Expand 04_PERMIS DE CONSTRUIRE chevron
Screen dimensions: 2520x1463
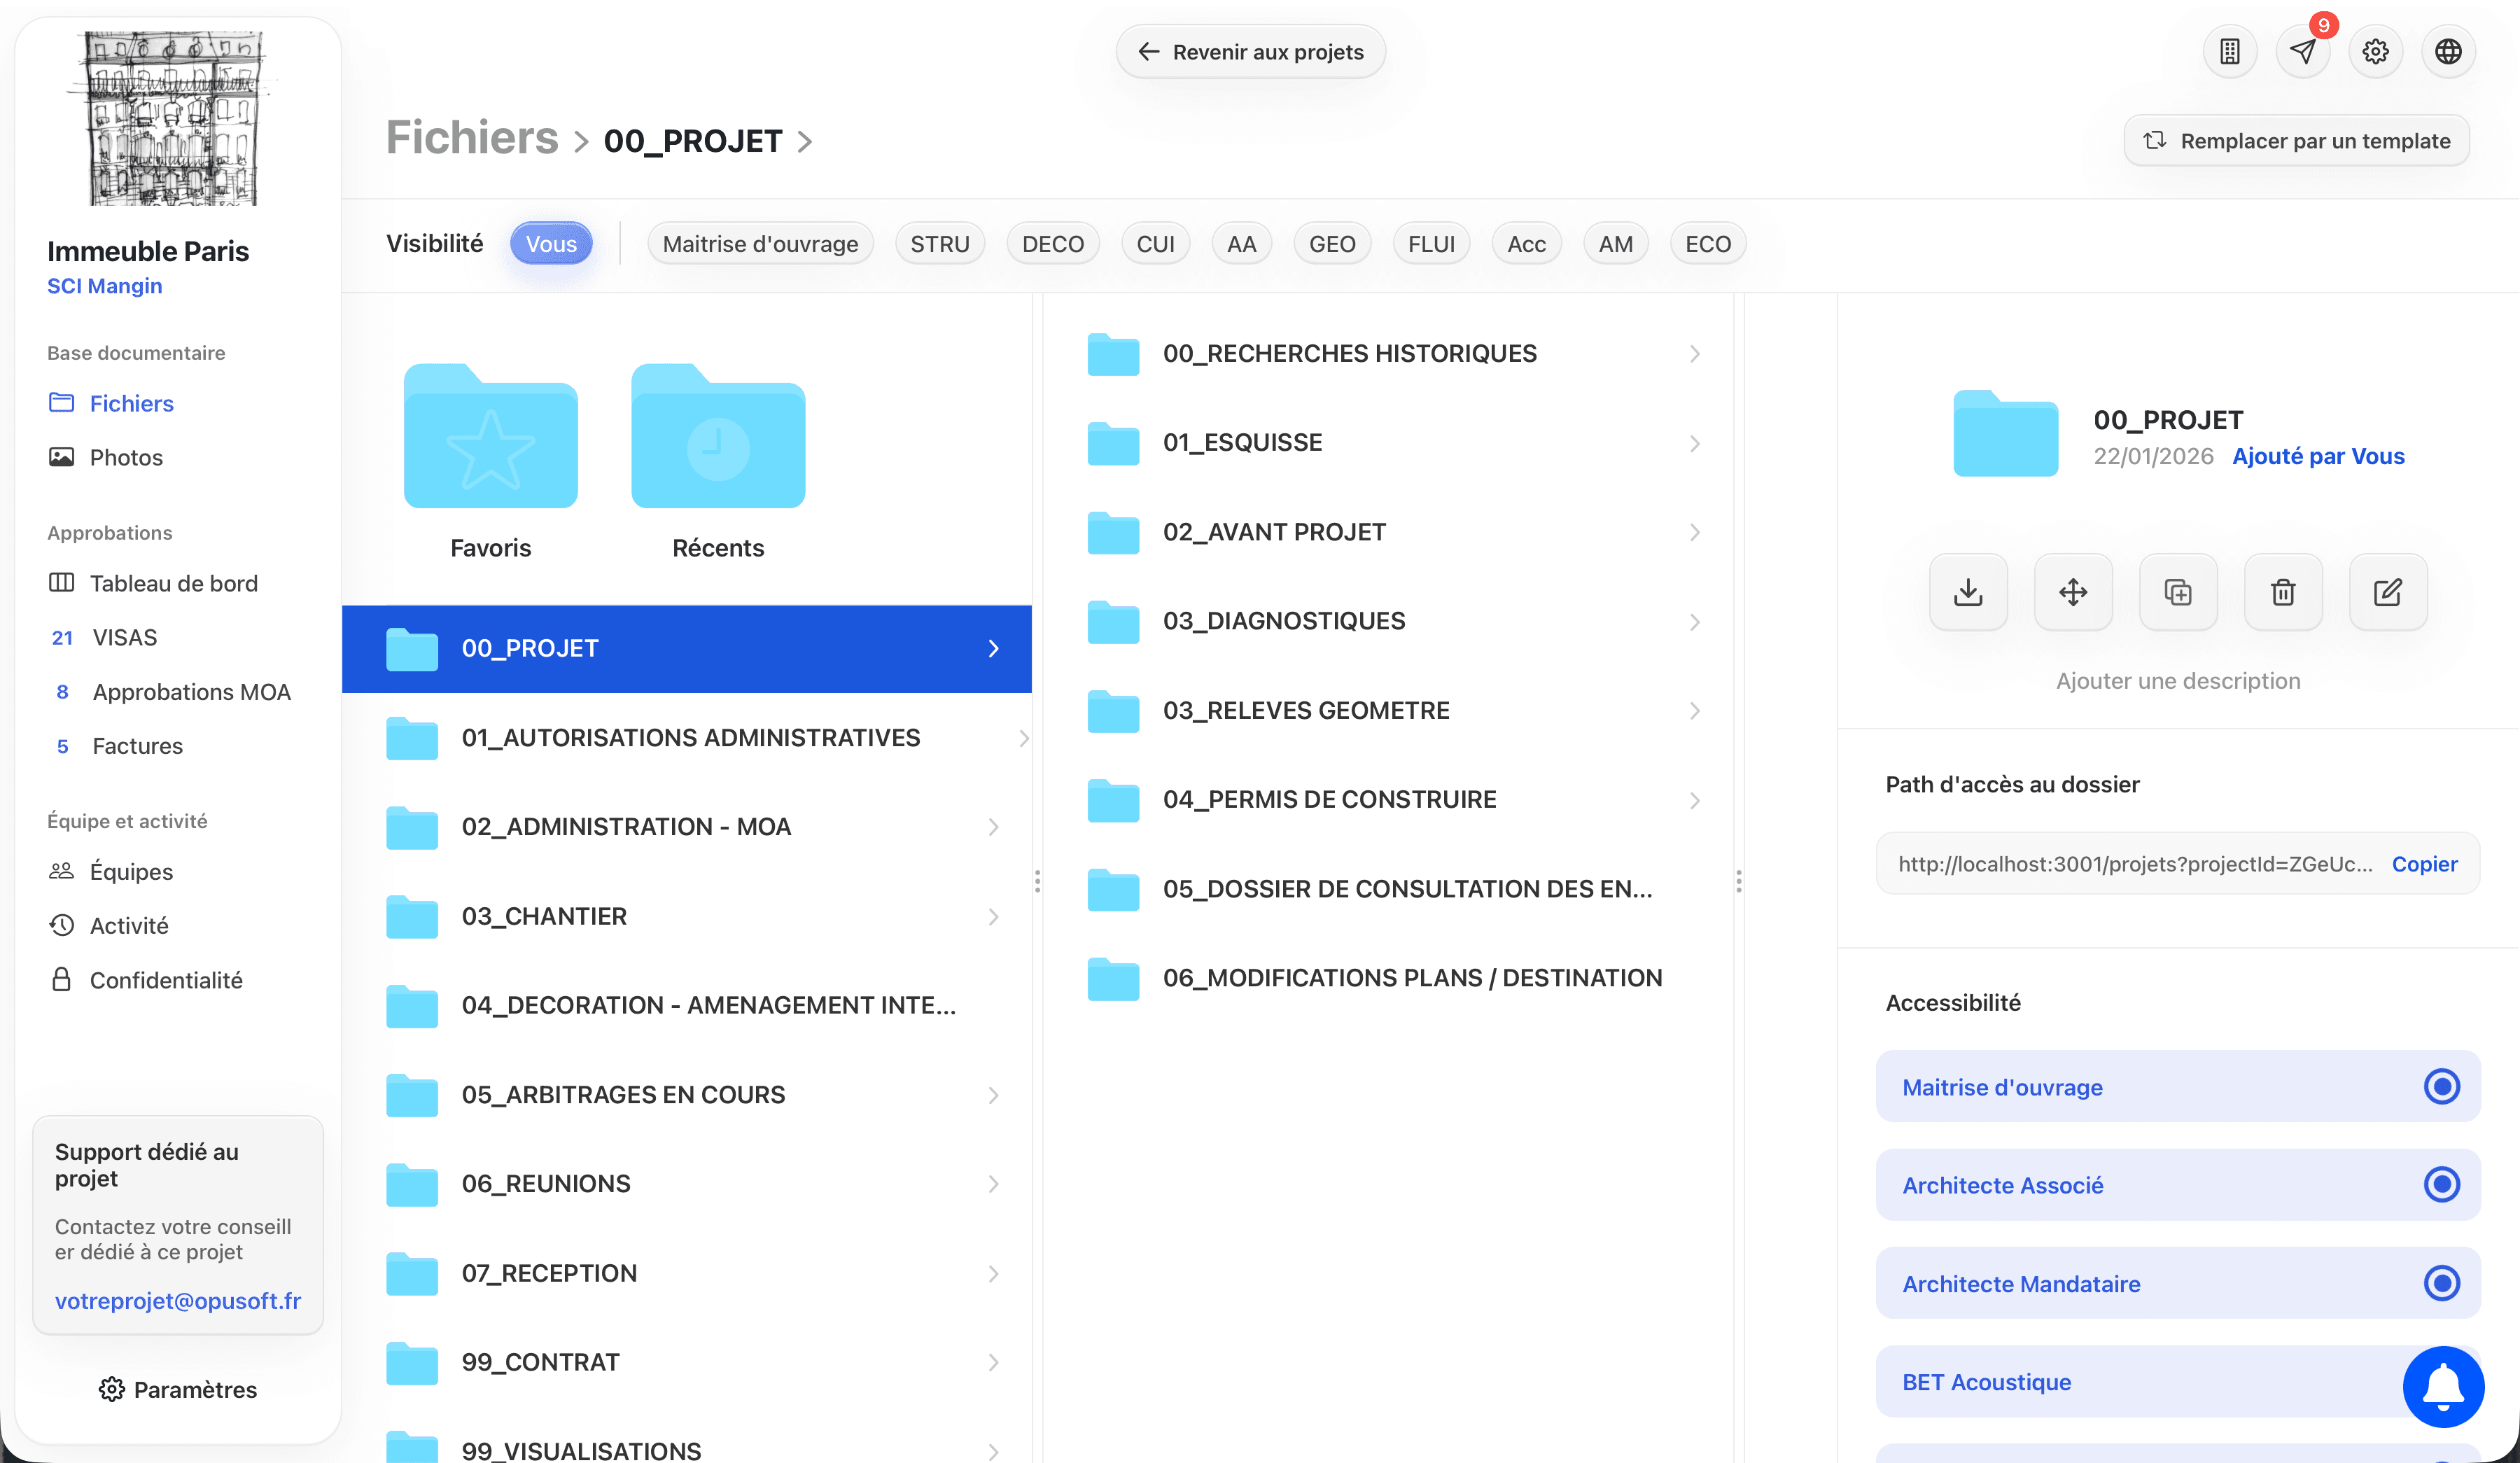[x=1694, y=800]
